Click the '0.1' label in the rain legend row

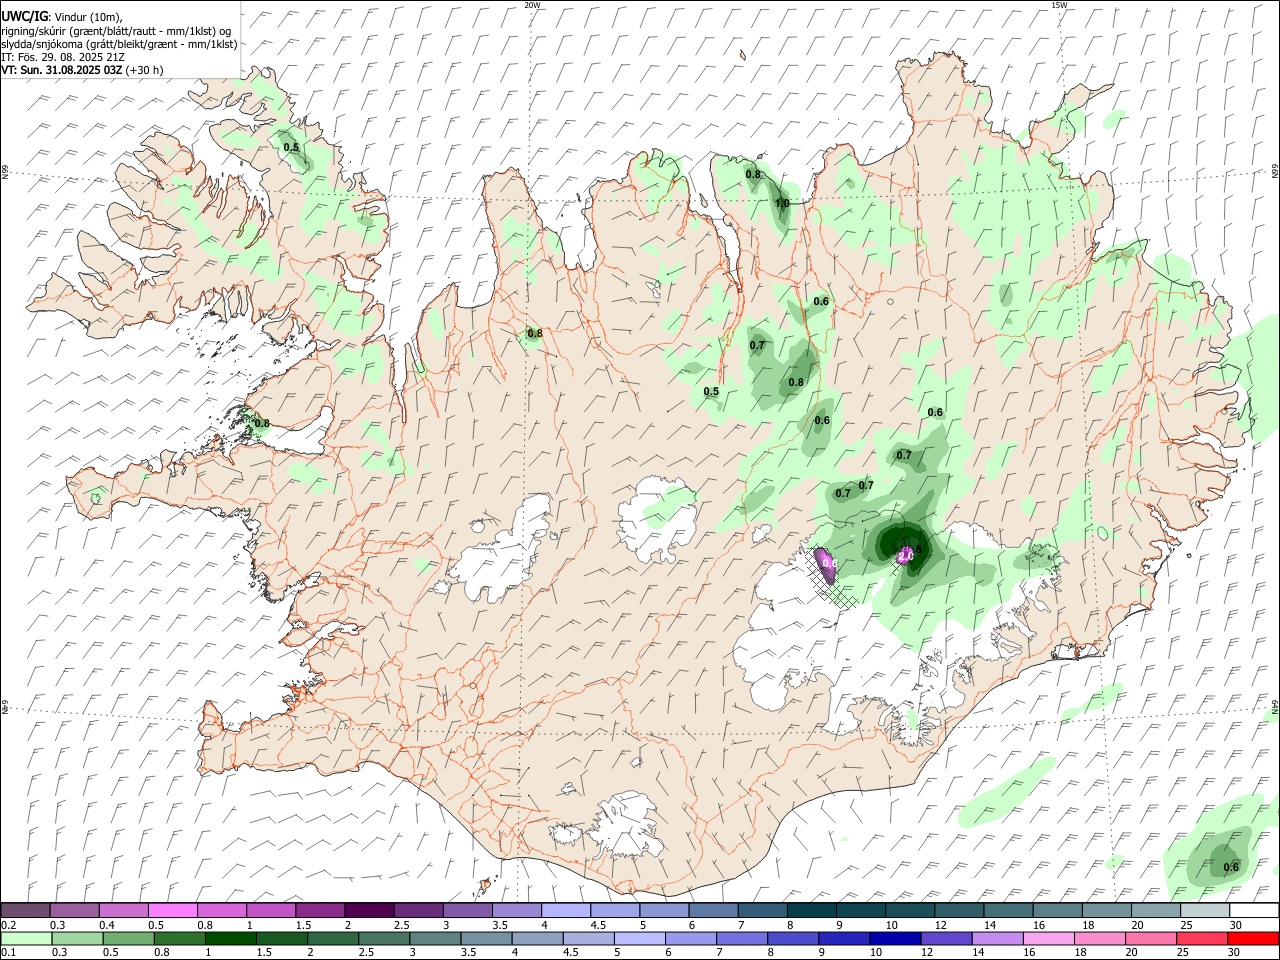tap(9, 953)
